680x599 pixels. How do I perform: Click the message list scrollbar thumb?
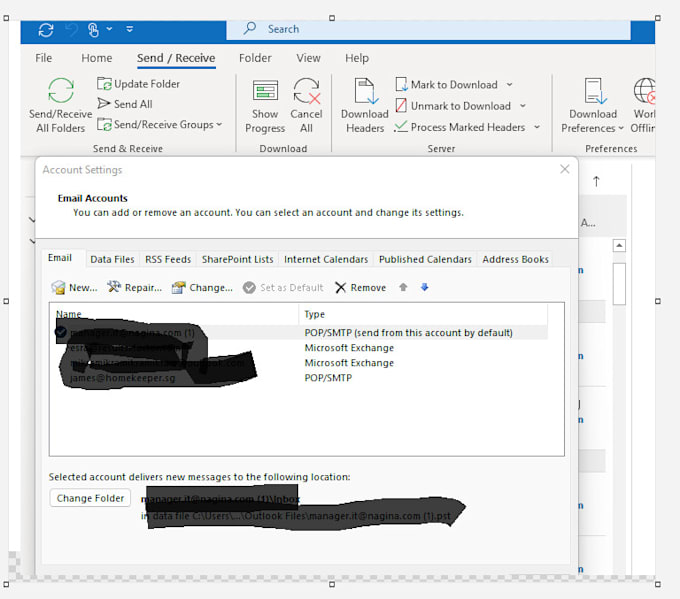pyautogui.click(x=619, y=284)
